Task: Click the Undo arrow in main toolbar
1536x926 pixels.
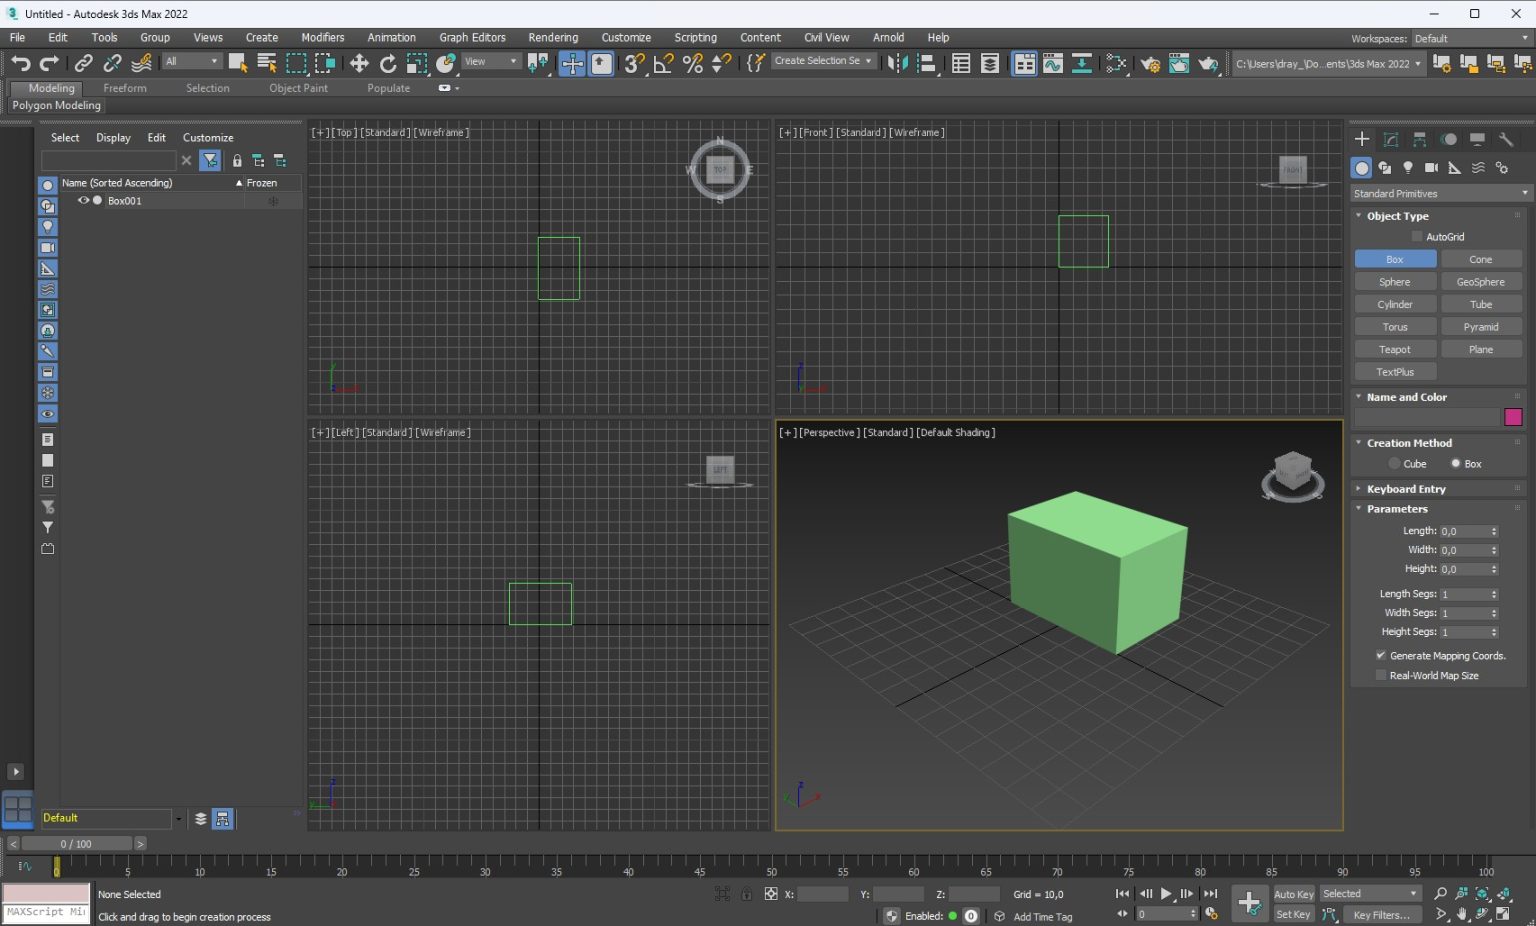Action: click(x=21, y=63)
